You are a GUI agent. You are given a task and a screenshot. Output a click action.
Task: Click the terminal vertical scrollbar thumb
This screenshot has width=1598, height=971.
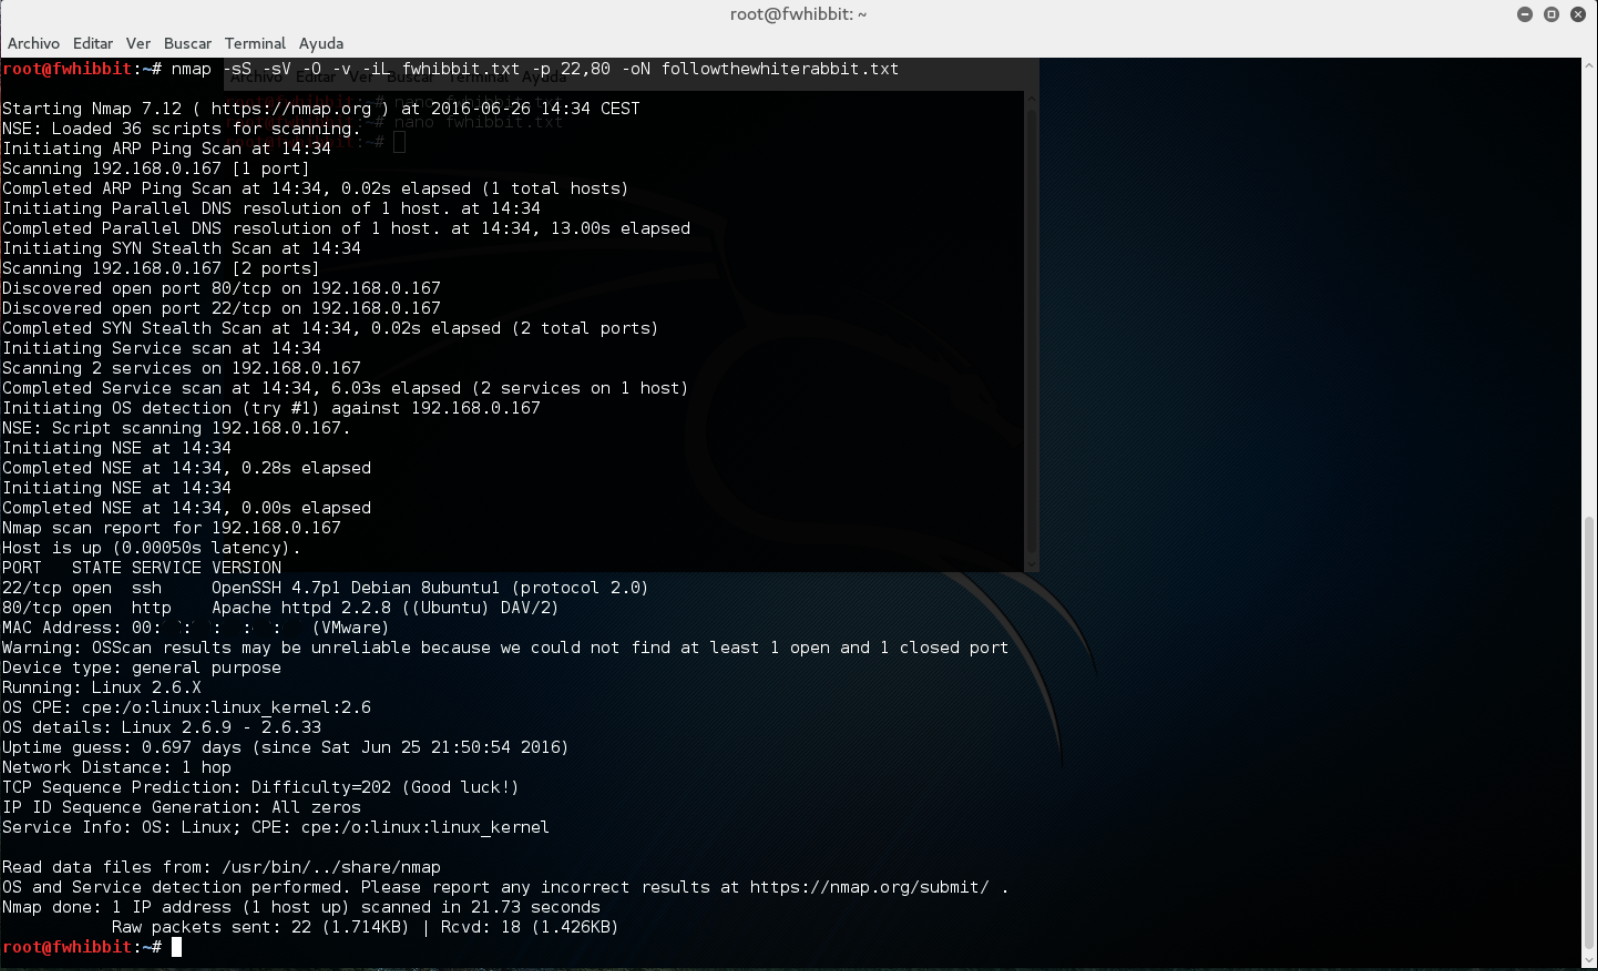pyautogui.click(x=1589, y=733)
